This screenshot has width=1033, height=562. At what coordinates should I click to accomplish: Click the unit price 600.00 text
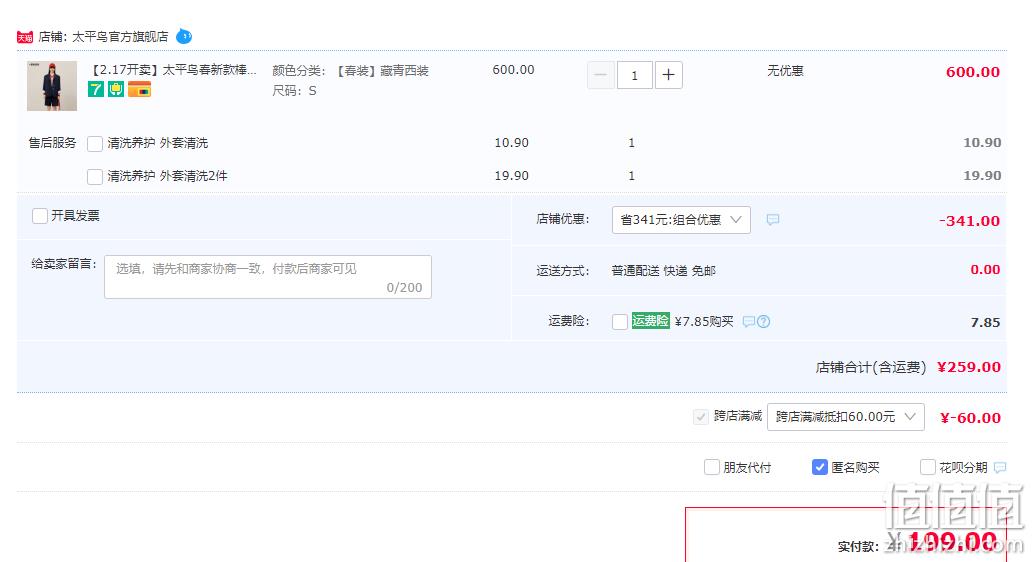click(x=513, y=70)
